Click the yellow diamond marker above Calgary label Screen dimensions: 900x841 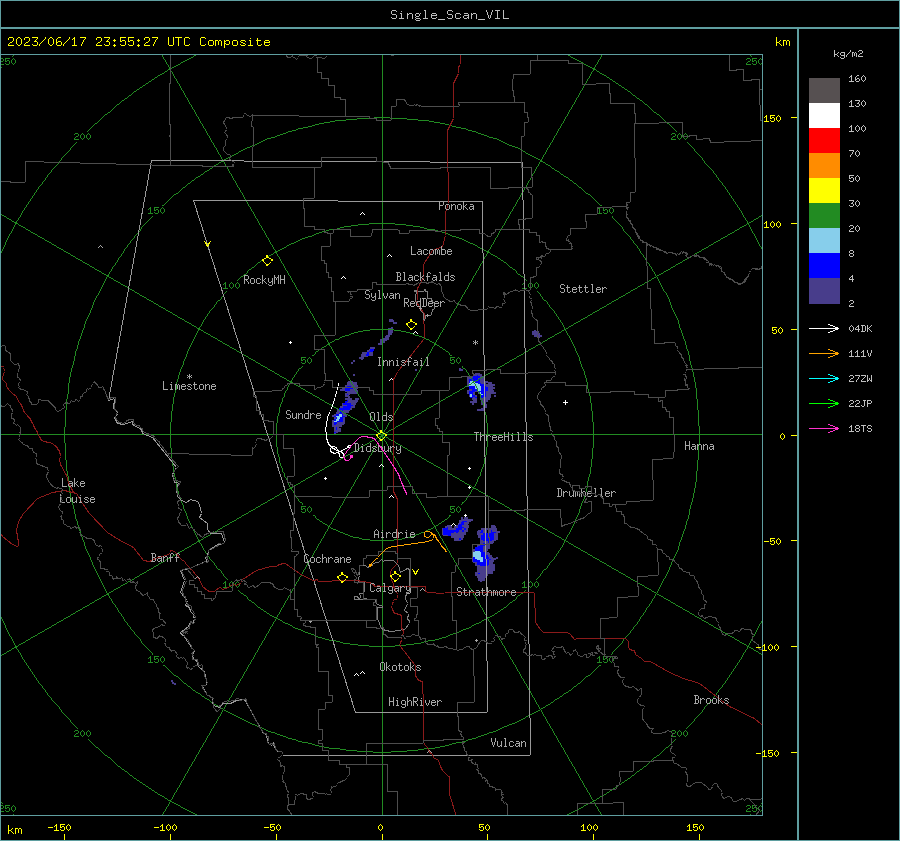pyautogui.click(x=395, y=576)
